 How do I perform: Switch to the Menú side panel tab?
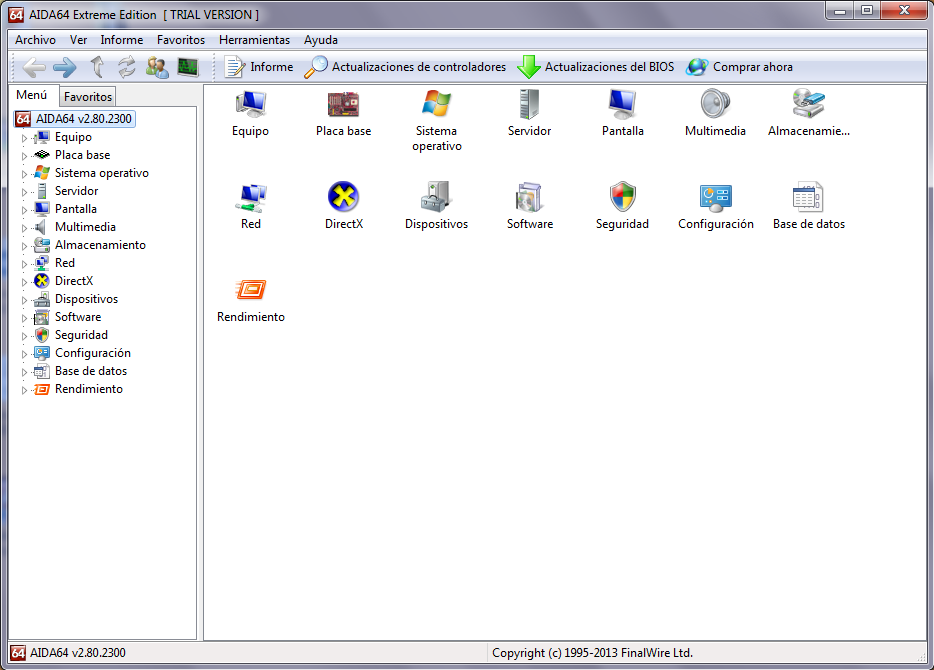pyautogui.click(x=32, y=95)
